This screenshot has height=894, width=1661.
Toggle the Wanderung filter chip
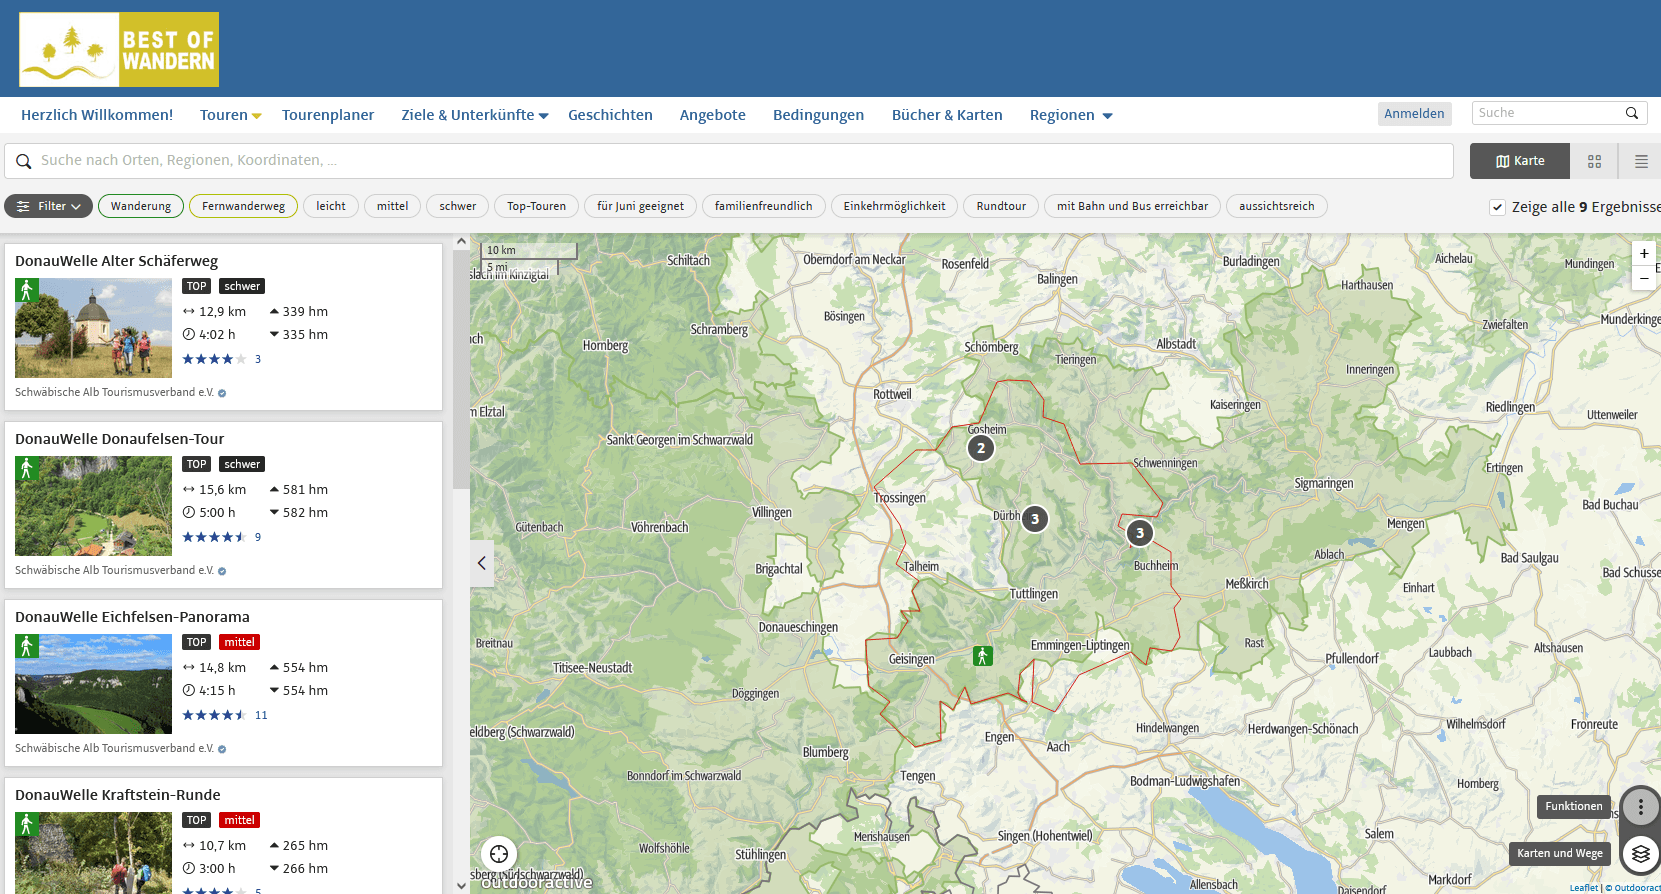click(141, 206)
